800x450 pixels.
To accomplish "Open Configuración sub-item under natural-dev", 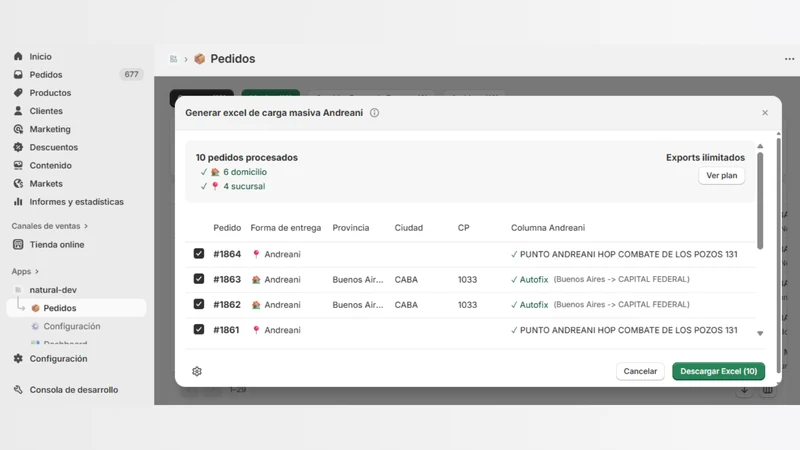I will tap(72, 326).
